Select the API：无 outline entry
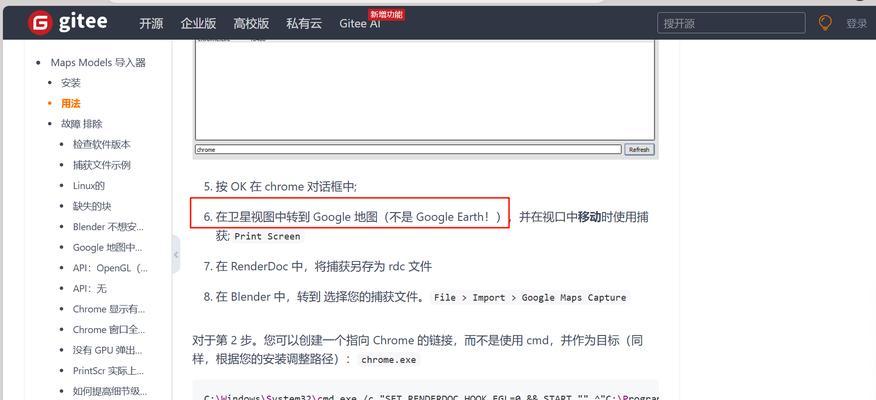876x400 pixels. click(89, 289)
